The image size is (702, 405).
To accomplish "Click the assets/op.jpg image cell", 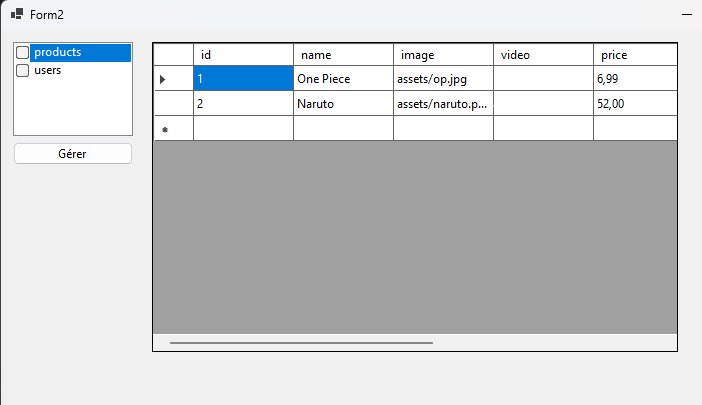I will (443, 79).
